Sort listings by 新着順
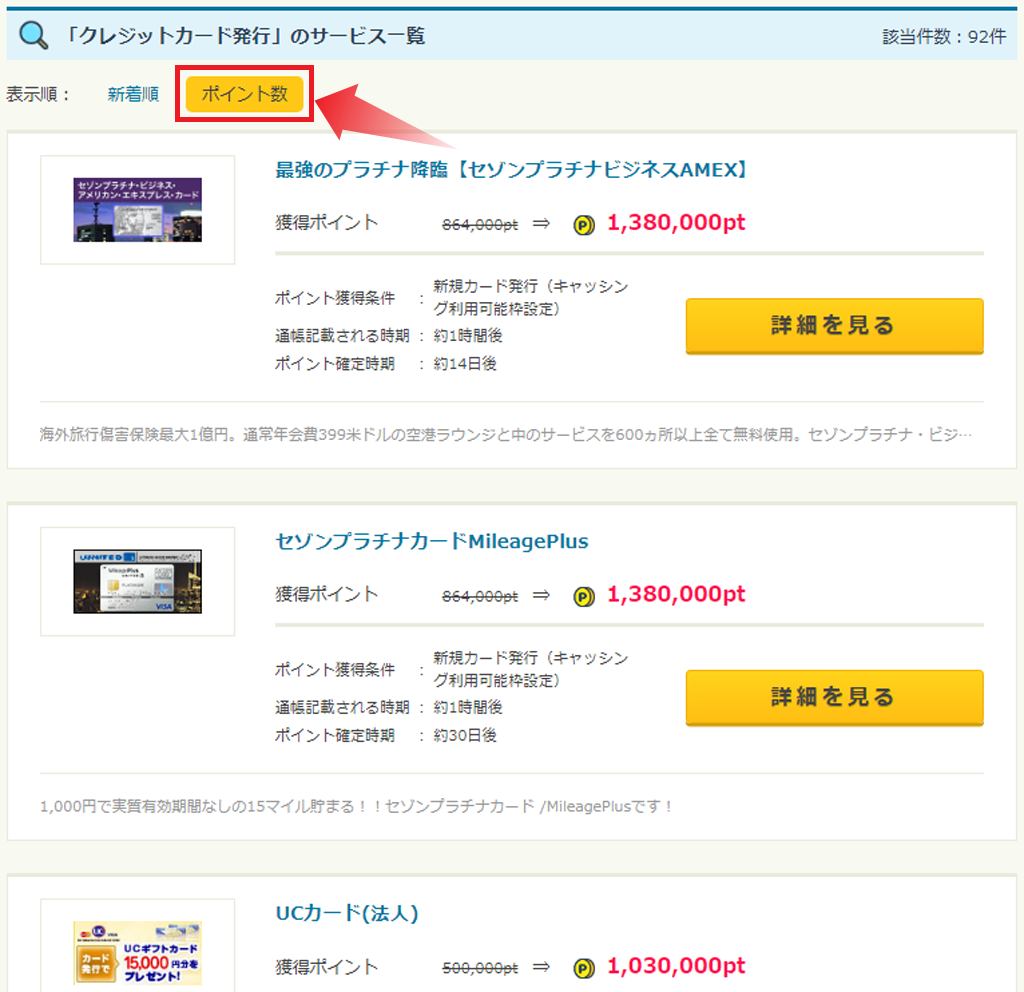 (x=133, y=94)
